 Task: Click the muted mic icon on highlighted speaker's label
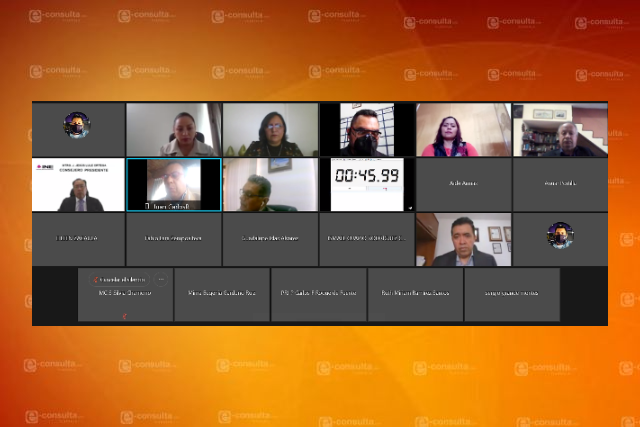coord(149,206)
